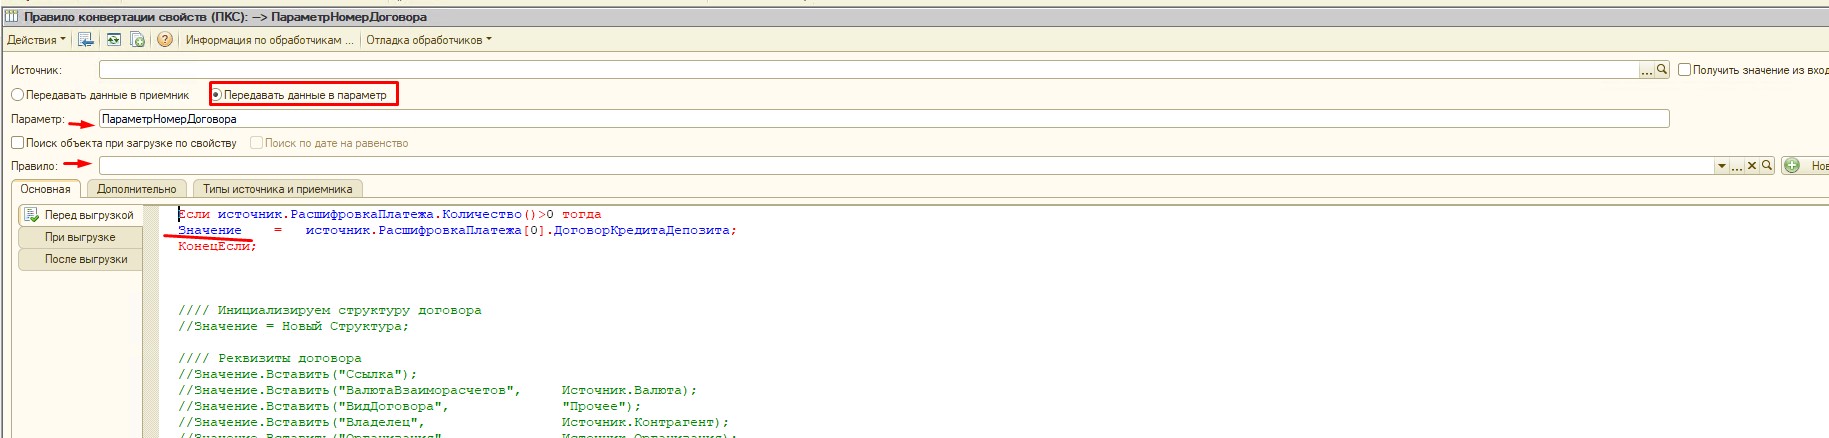Screen dimensions: 1829x438
Task: Select 'Передавать данные в приемник' radio button
Action: [x=17, y=95]
